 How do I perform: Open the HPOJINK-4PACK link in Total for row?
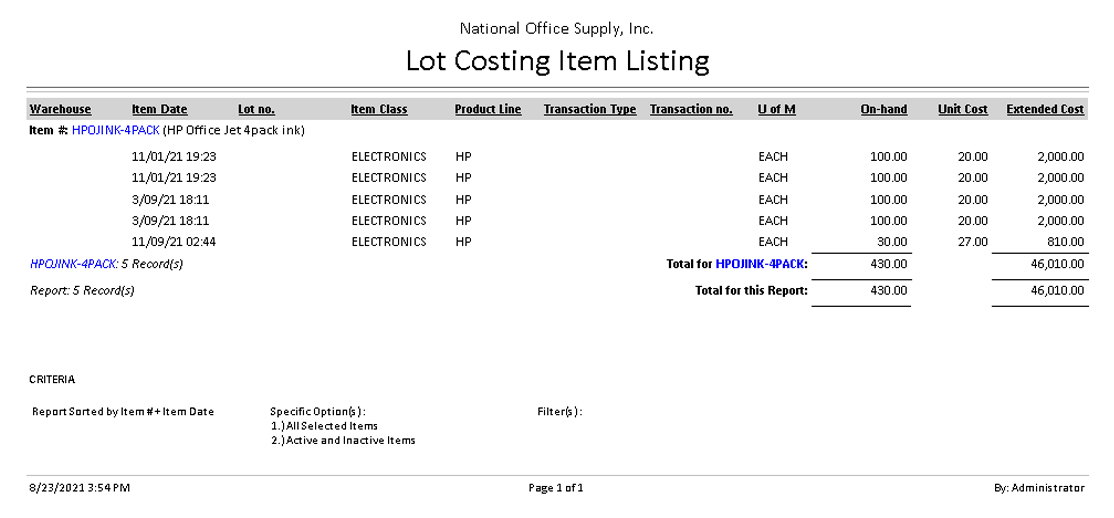(x=760, y=265)
